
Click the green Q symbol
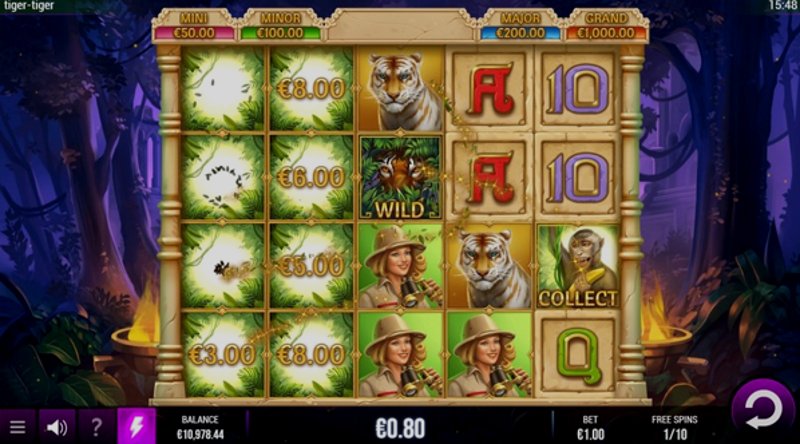click(577, 355)
